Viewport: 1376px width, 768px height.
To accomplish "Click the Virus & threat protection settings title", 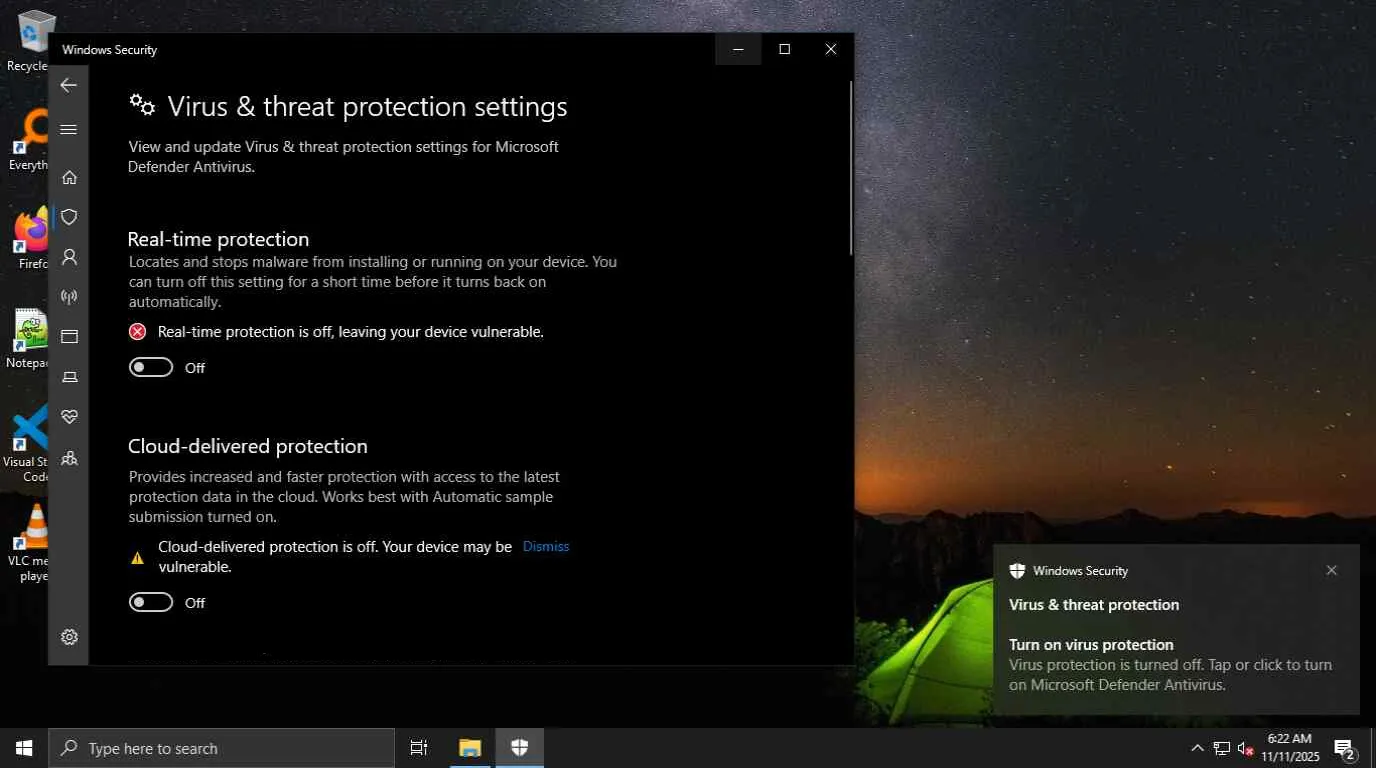I will tap(367, 106).
